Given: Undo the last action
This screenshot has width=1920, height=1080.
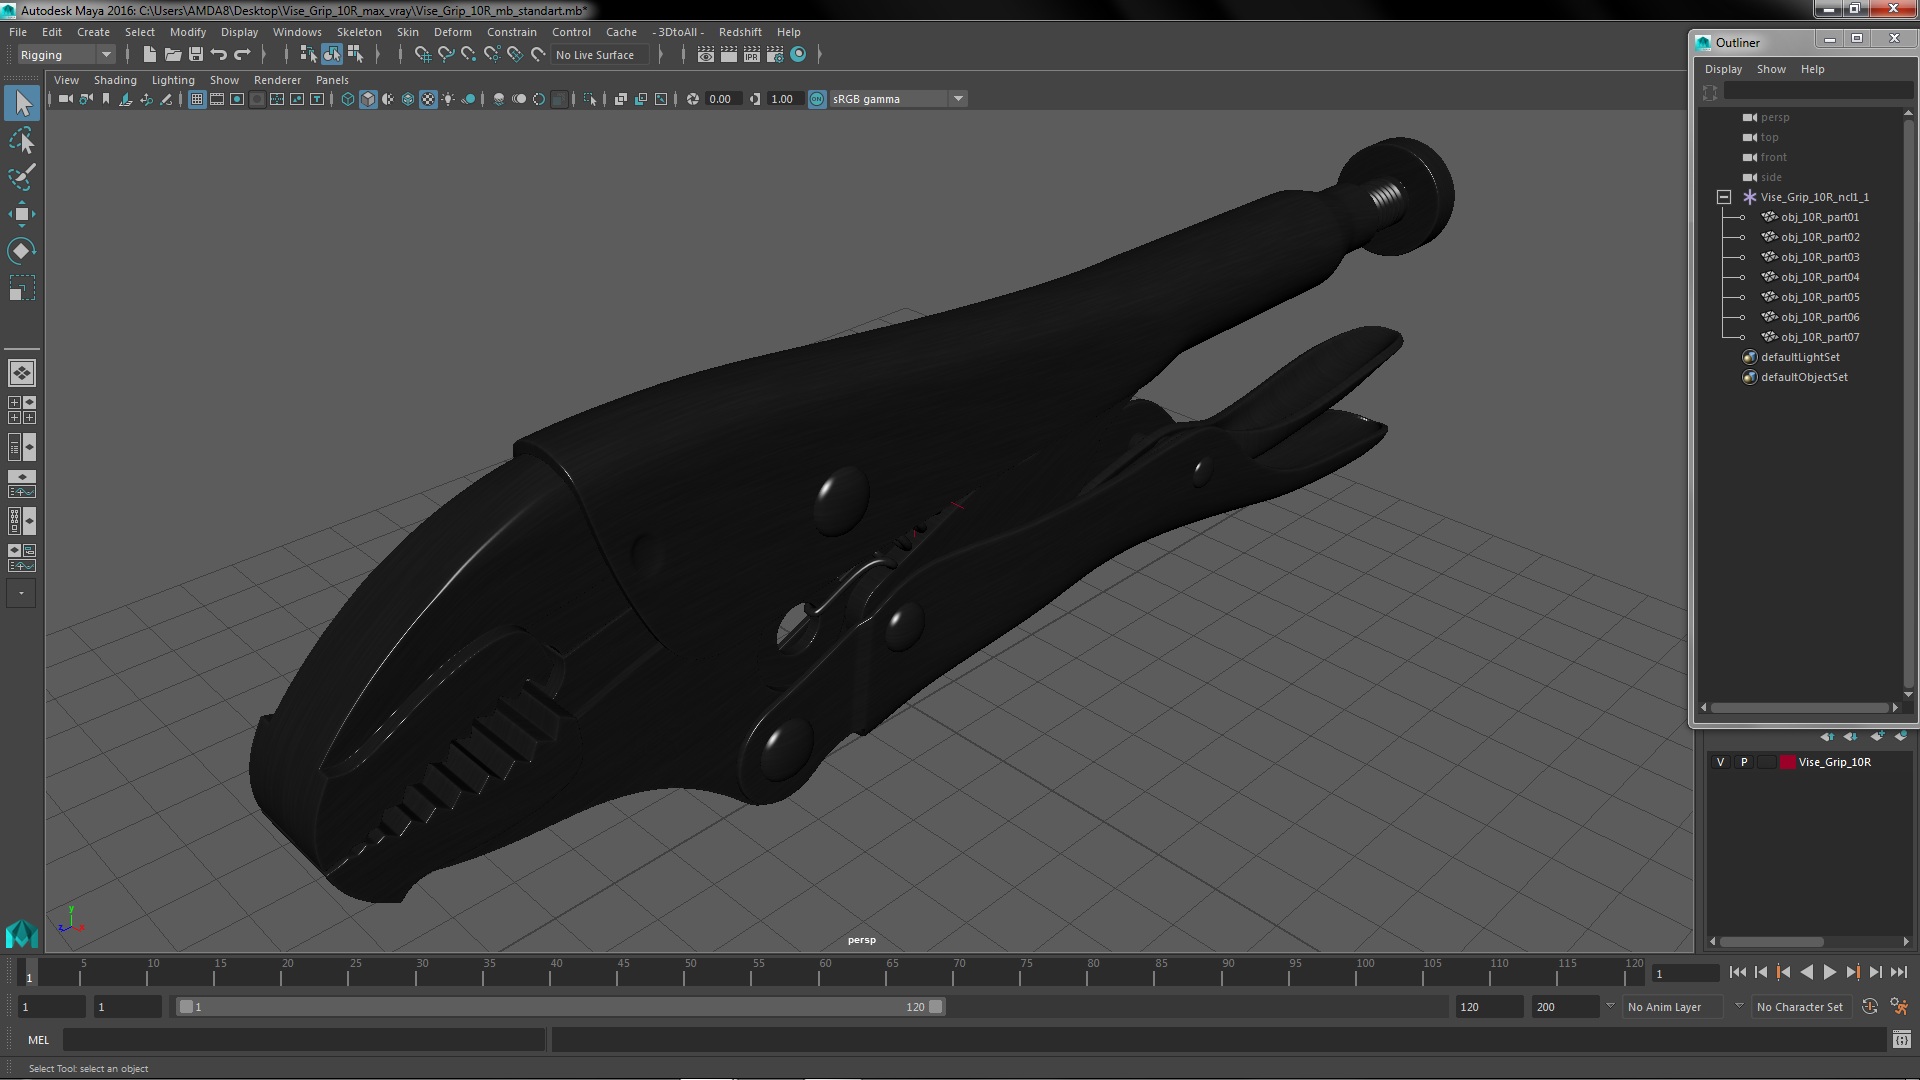Looking at the screenshot, I should click(219, 55).
